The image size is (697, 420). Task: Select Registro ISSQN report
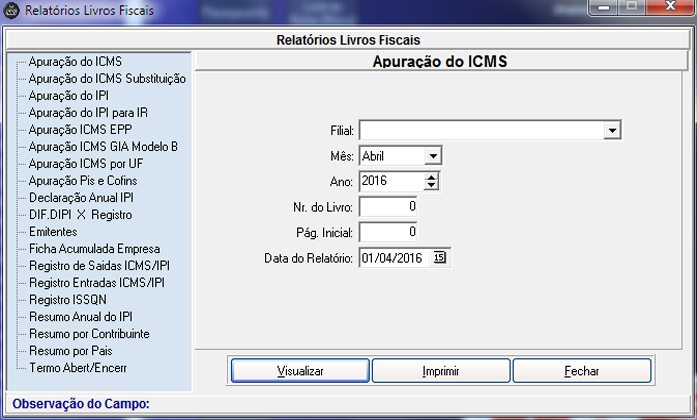pyautogui.click(x=68, y=300)
